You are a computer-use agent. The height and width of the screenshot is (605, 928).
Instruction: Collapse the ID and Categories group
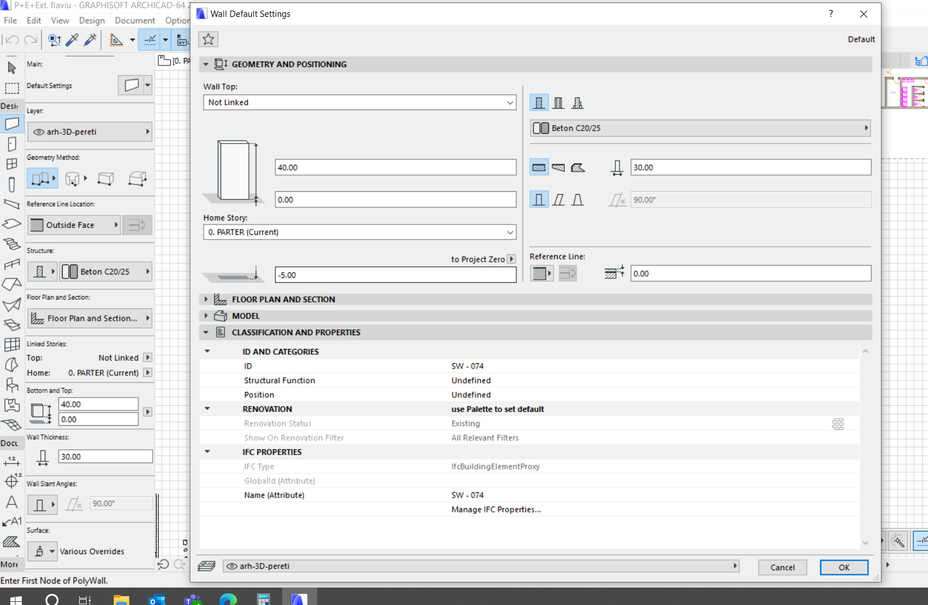click(x=208, y=352)
